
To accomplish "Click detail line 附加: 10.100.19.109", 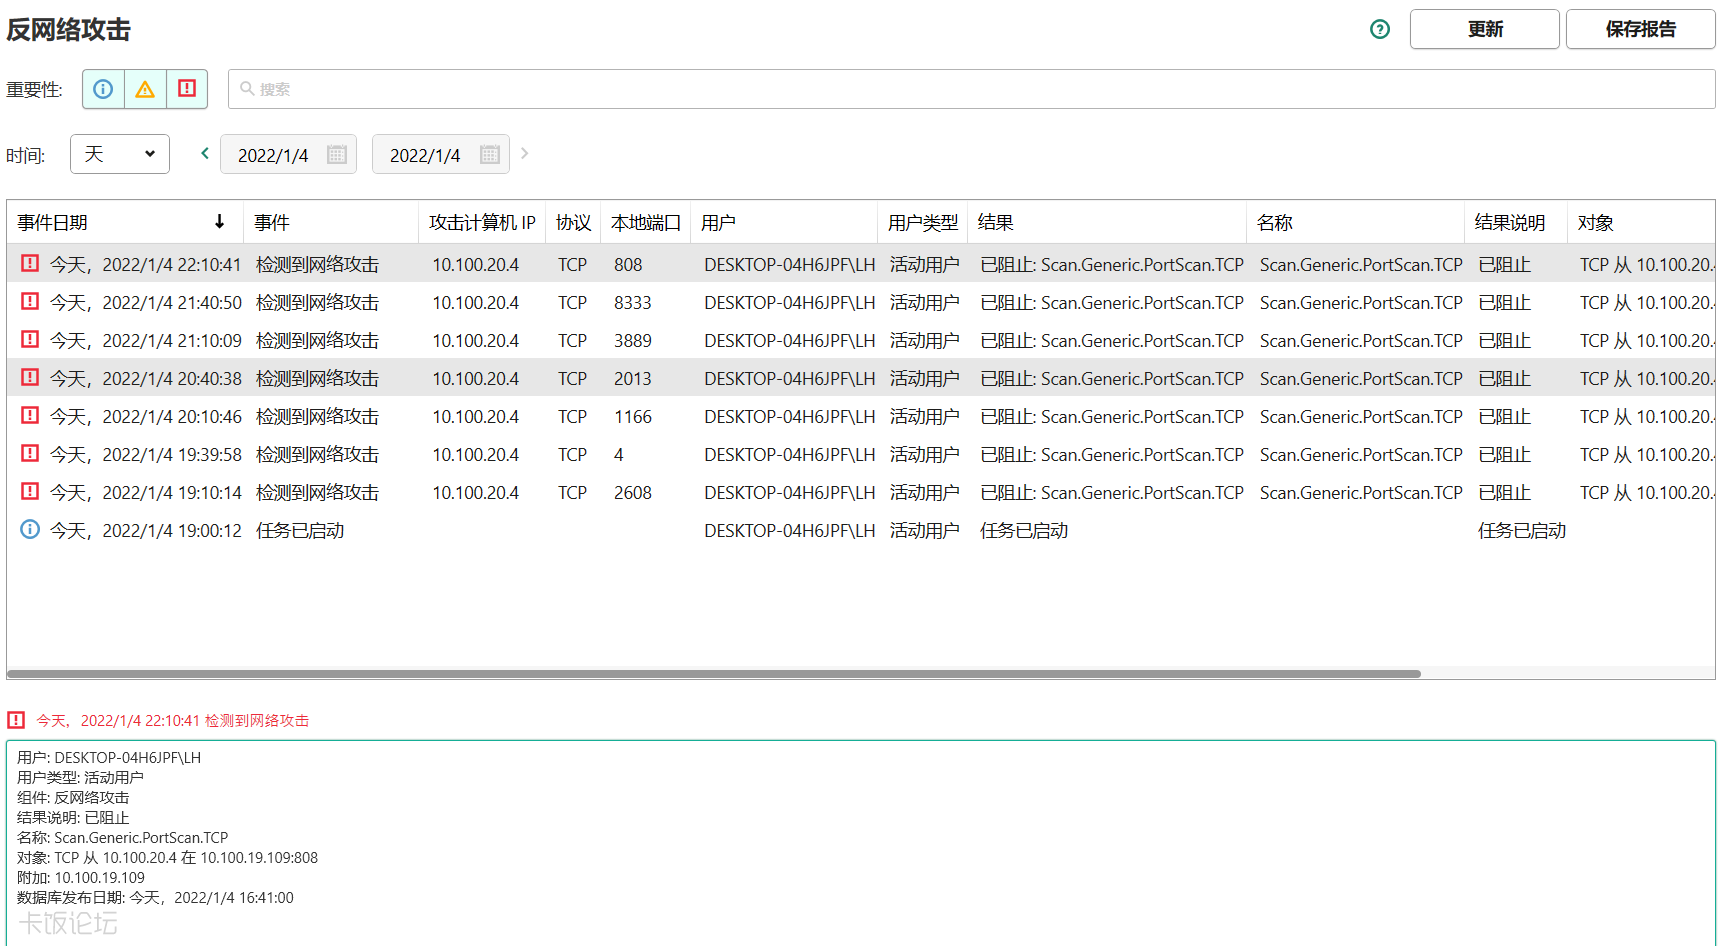I will [x=81, y=878].
